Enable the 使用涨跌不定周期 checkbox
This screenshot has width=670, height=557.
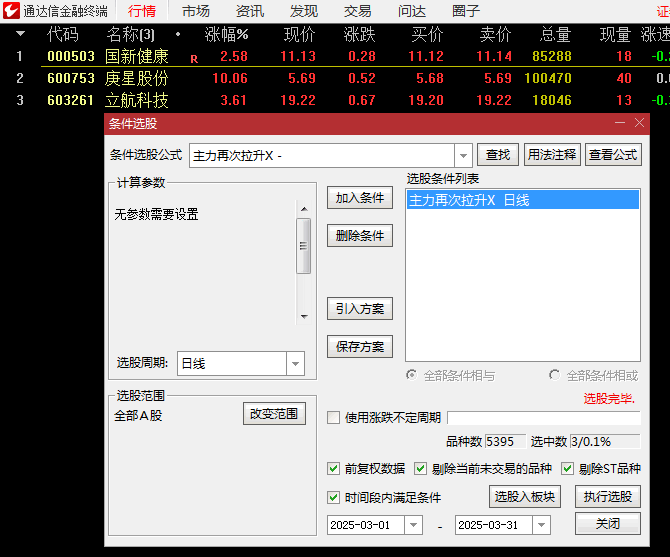pos(333,417)
